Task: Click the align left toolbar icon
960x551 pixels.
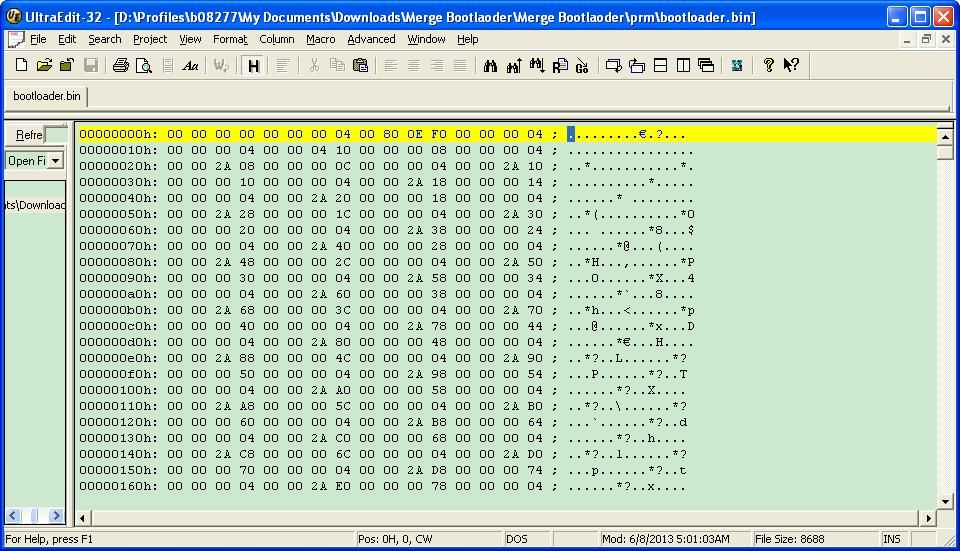Action: [x=391, y=65]
